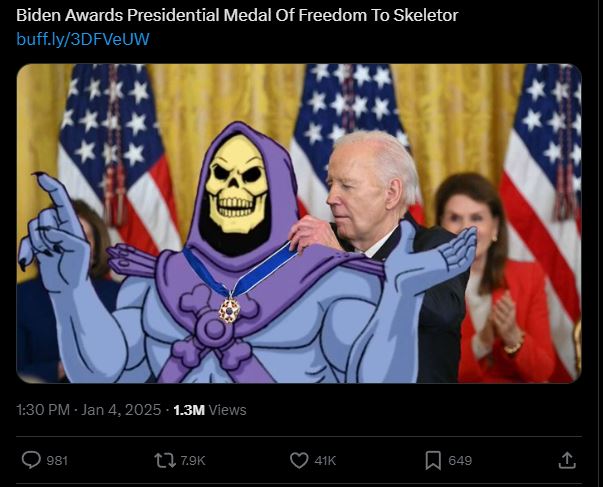Click the share upload icon
The width and height of the screenshot is (603, 487).
click(567, 460)
